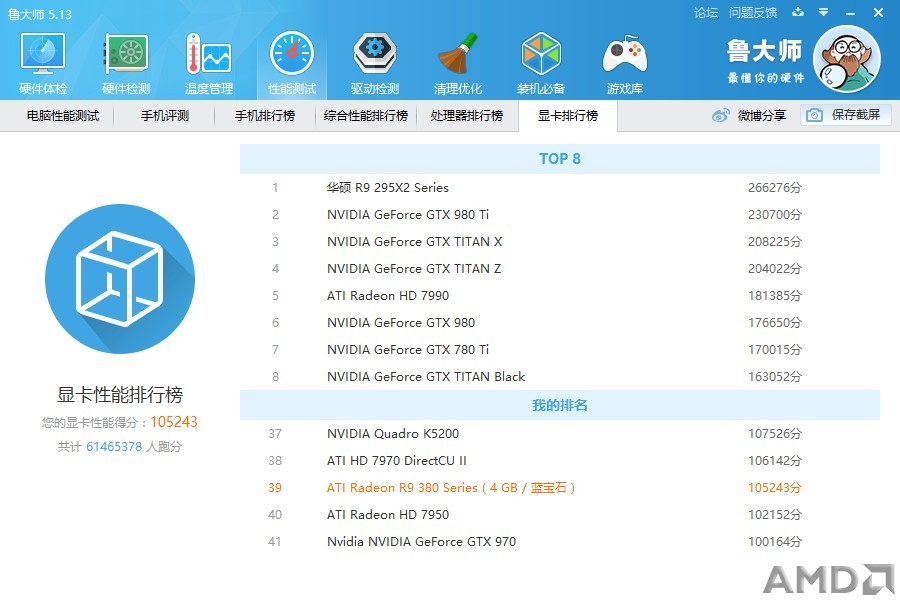
Task: Open 驱动检测 driver detection icon
Action: pos(375,63)
